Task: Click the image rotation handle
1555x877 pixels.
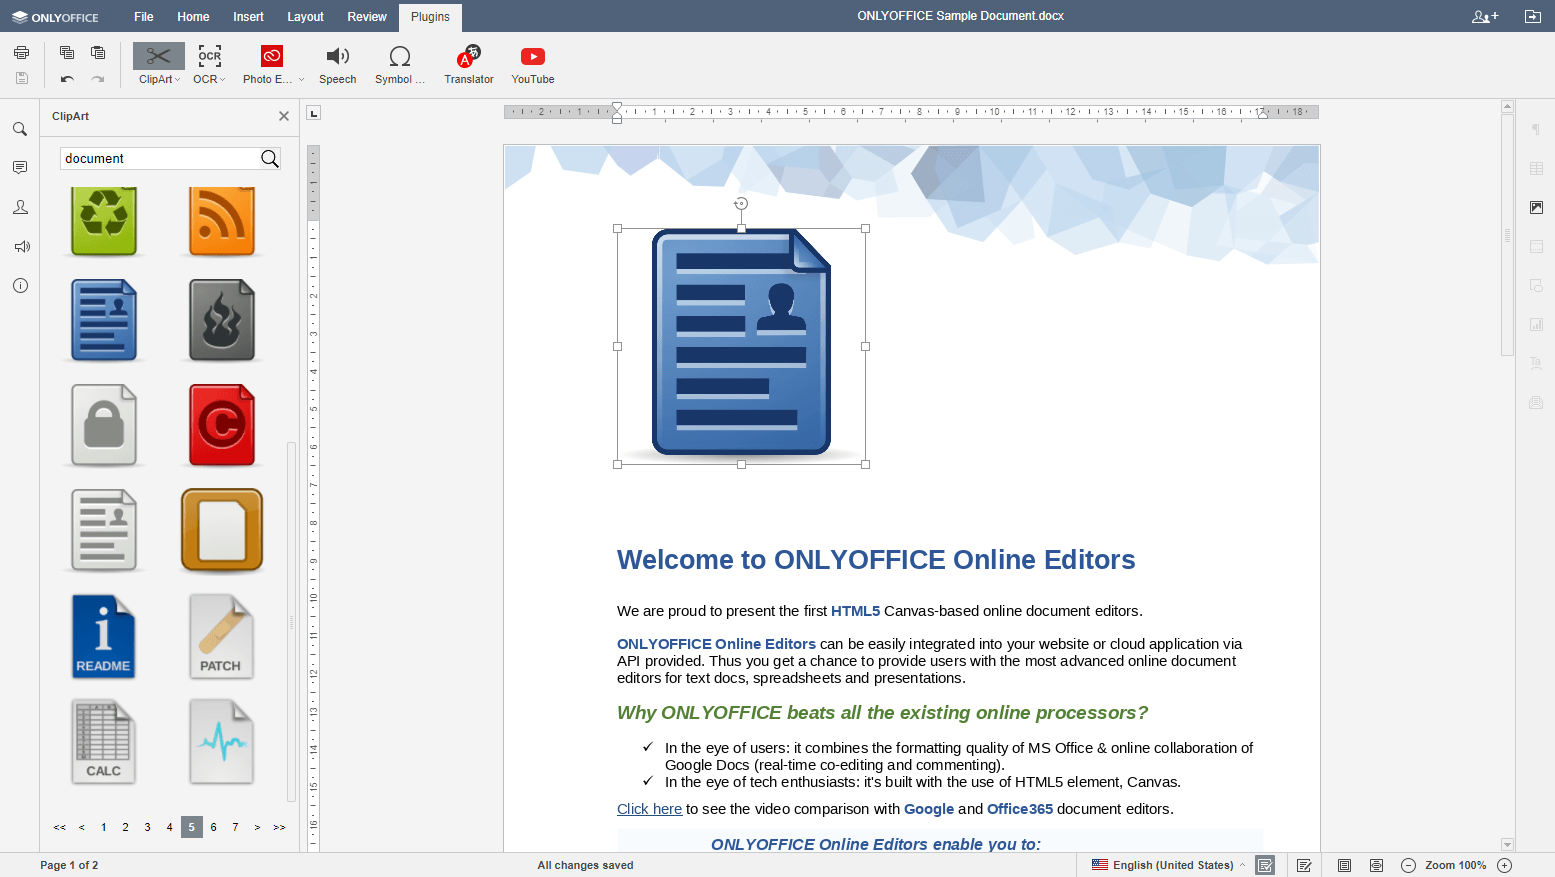Action: pos(741,204)
